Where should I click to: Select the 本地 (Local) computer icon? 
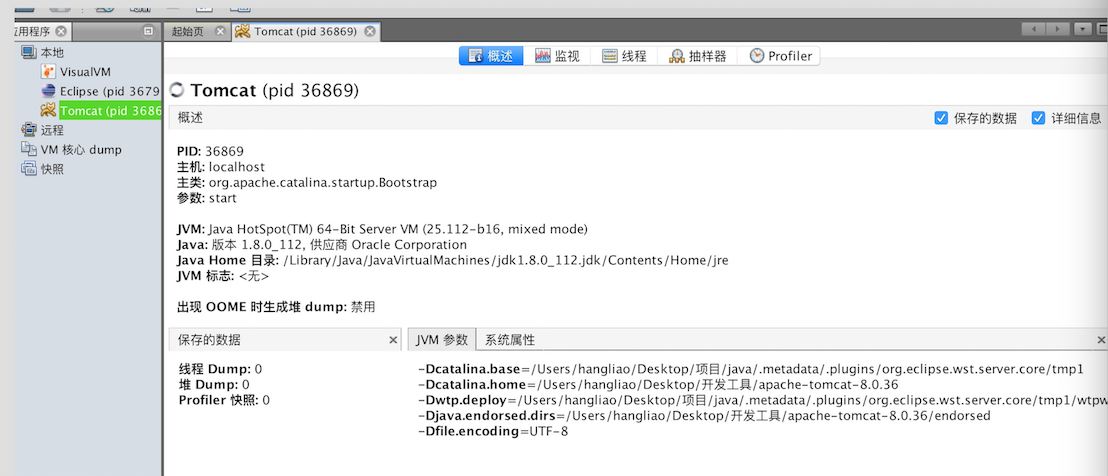pyautogui.click(x=28, y=52)
